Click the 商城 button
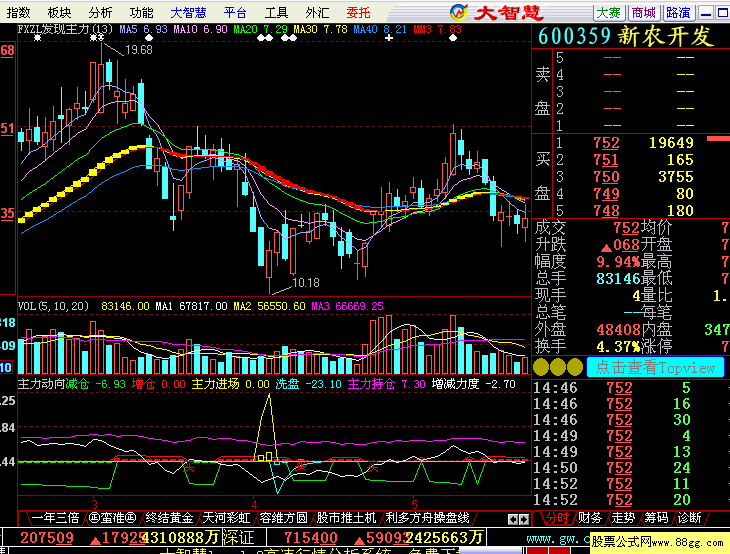730x554 pixels. (643, 13)
